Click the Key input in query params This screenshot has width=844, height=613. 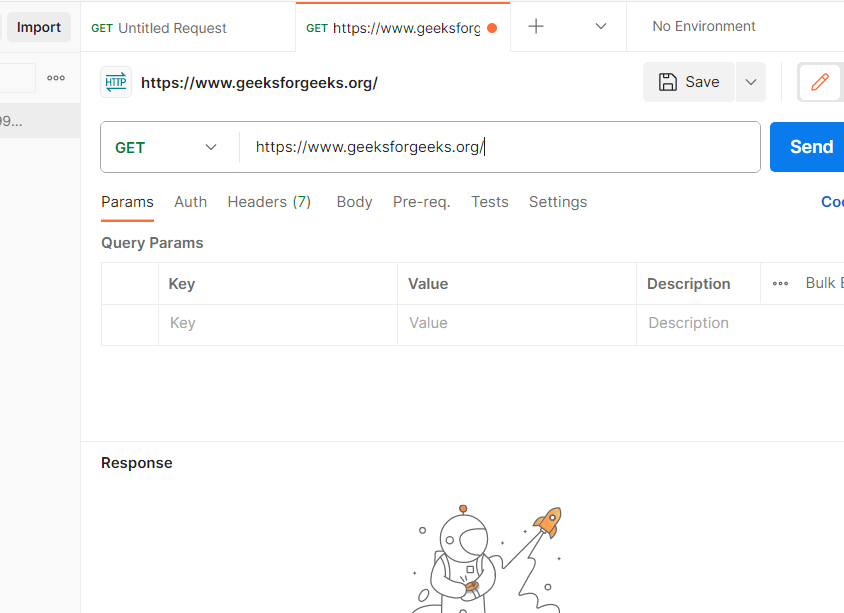(278, 323)
